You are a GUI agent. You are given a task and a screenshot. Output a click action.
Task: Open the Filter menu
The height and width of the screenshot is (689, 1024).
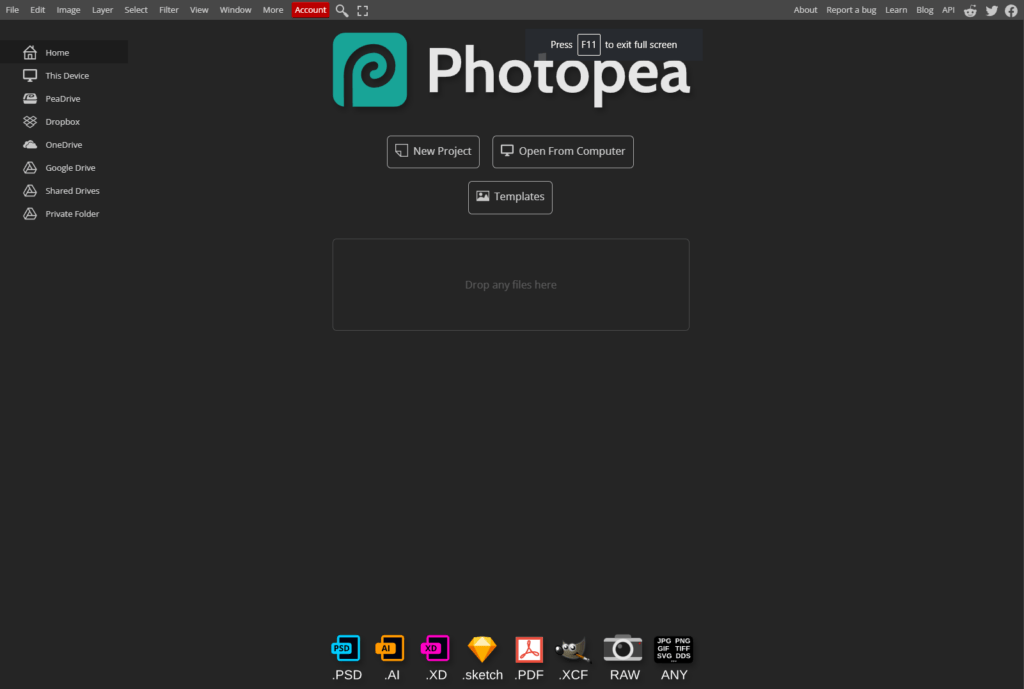[x=168, y=9]
